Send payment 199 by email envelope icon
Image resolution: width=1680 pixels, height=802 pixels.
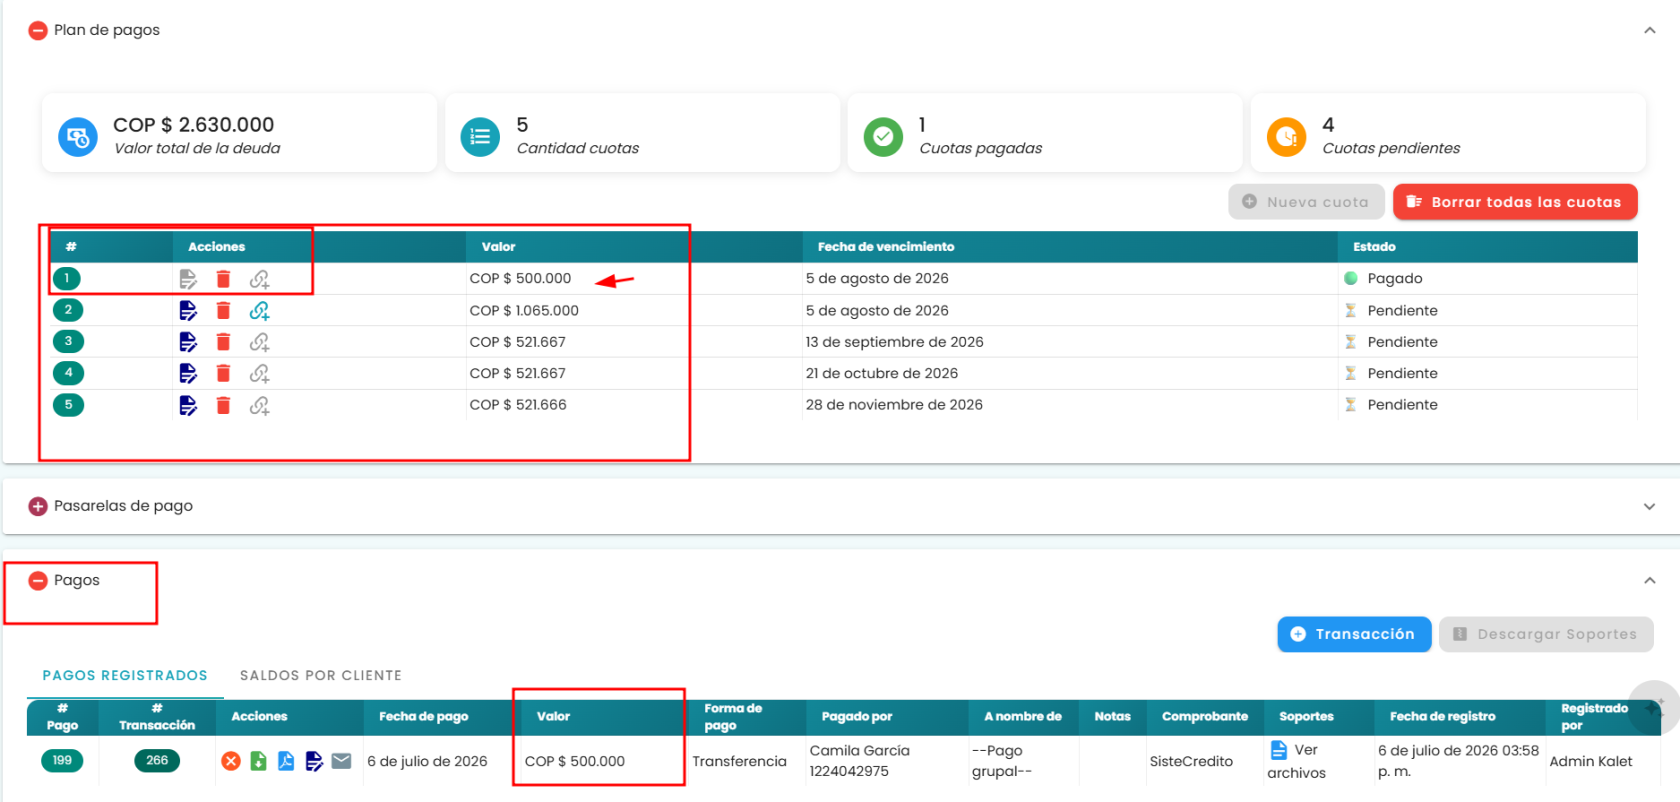[341, 761]
